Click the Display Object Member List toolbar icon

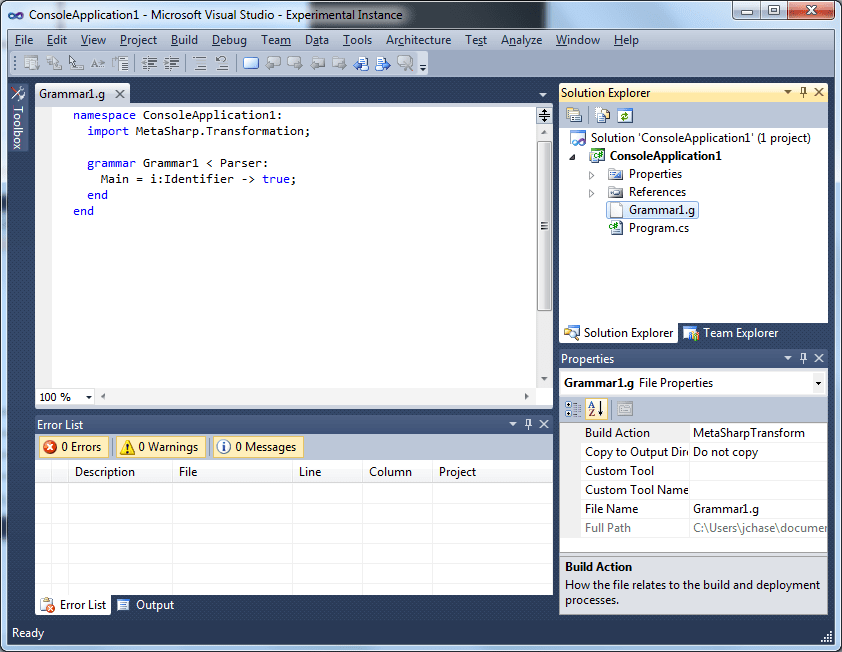point(32,63)
